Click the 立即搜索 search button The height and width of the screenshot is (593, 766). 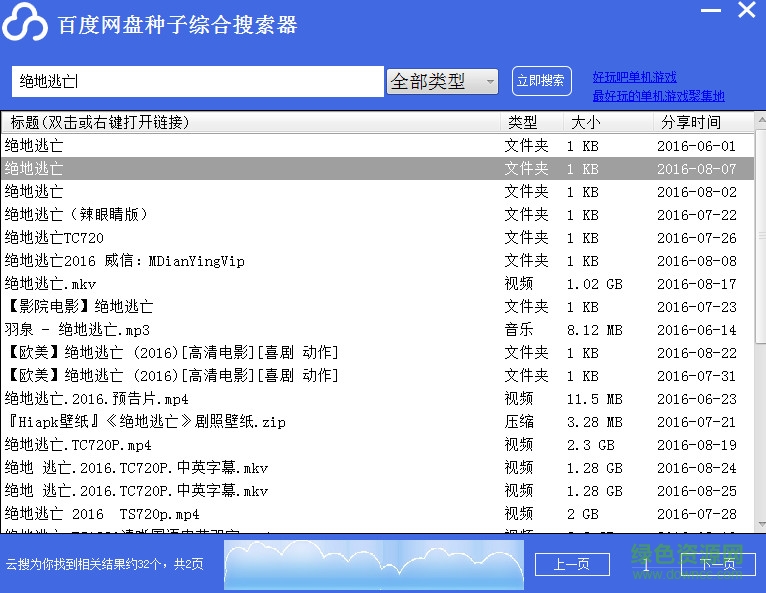tap(541, 81)
